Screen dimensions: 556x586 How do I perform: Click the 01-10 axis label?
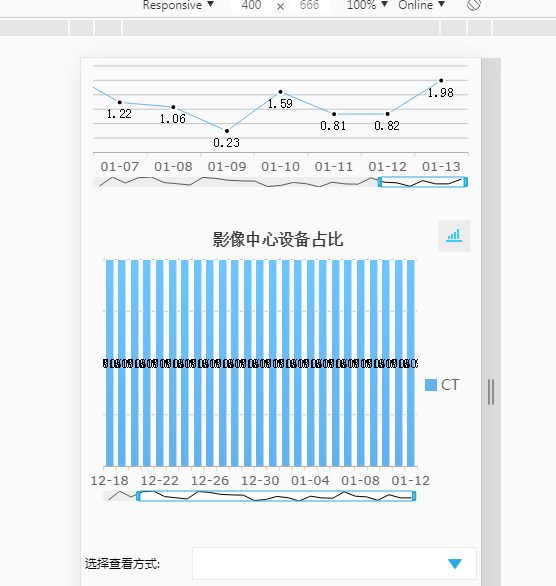(x=280, y=167)
